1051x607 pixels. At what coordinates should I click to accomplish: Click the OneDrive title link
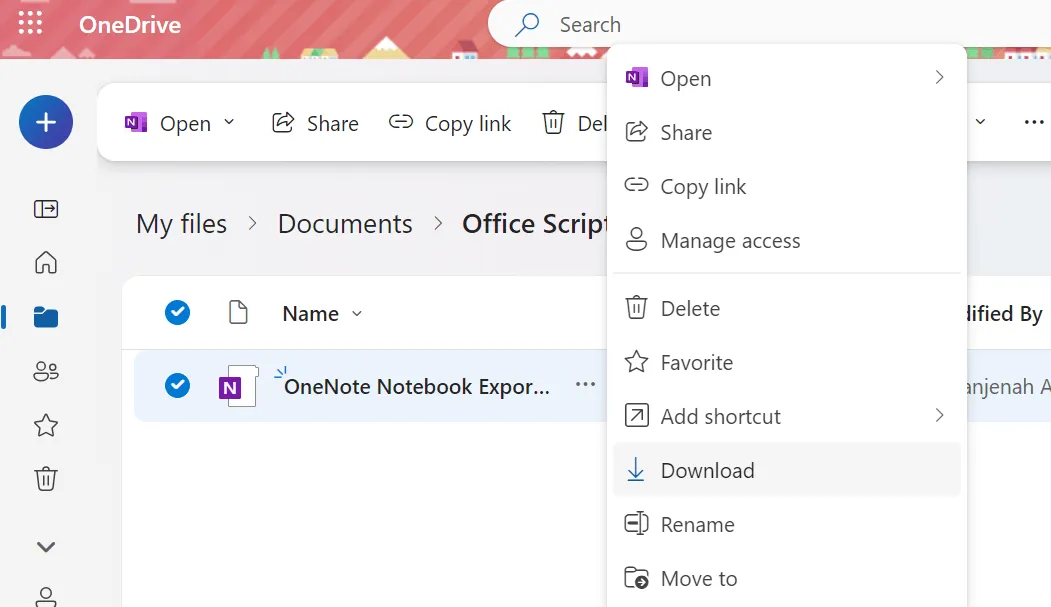[130, 25]
